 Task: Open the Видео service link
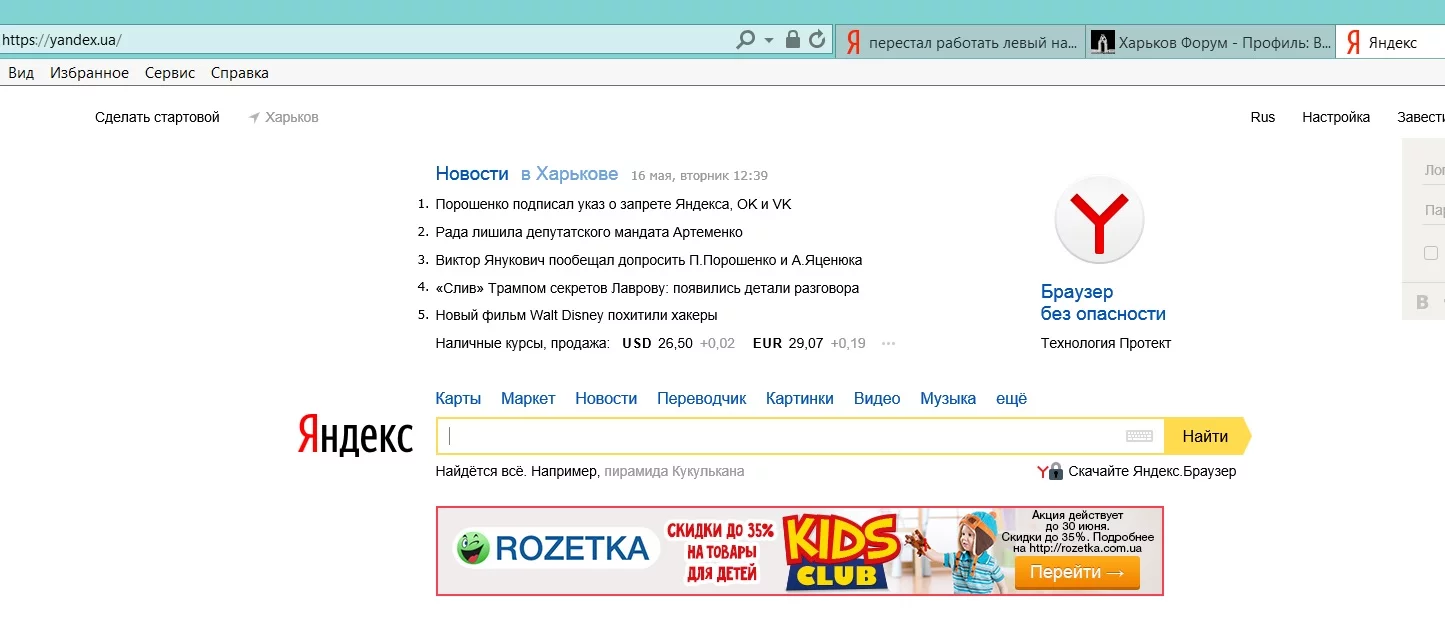(877, 398)
